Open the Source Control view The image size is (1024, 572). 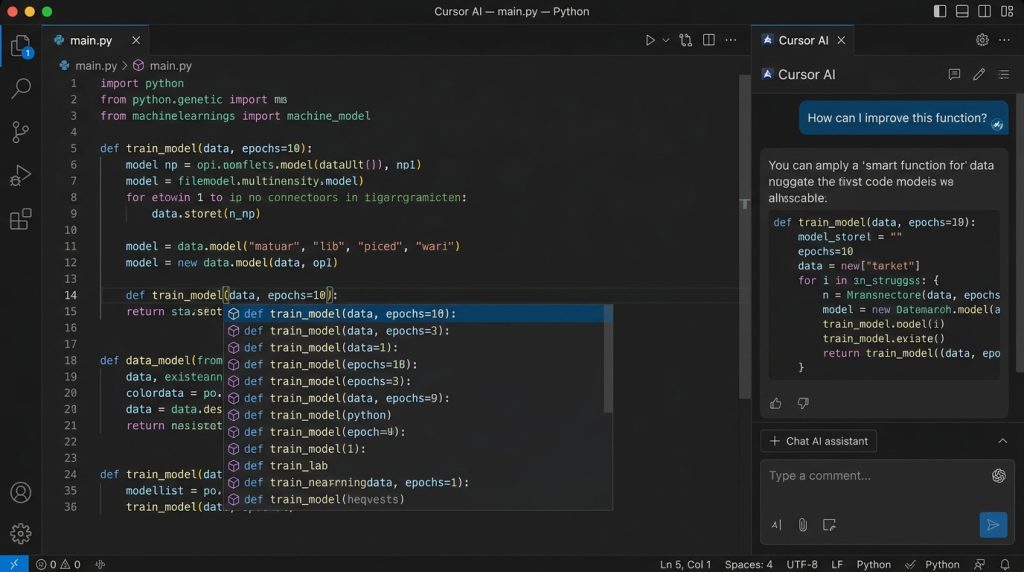21,132
